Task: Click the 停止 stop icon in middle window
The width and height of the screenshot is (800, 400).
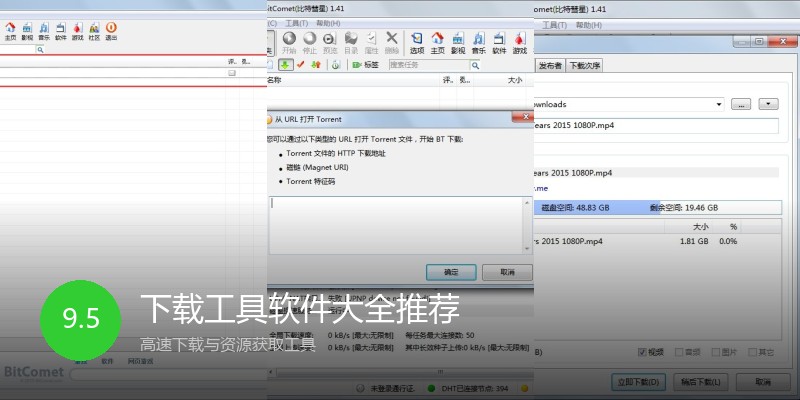Action: [310, 43]
